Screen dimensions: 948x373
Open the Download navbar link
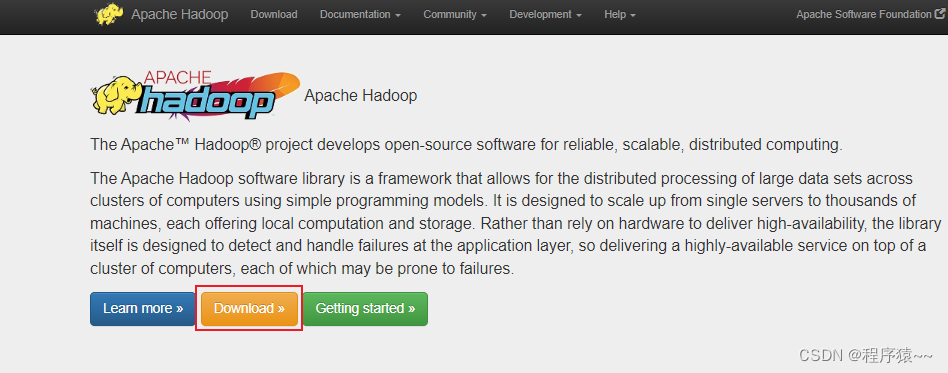click(x=274, y=15)
